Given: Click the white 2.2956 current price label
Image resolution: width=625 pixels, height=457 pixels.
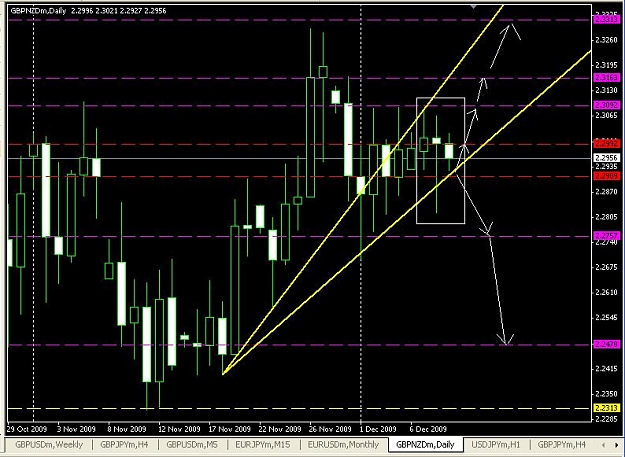Looking at the screenshot, I should pyautogui.click(x=606, y=158).
